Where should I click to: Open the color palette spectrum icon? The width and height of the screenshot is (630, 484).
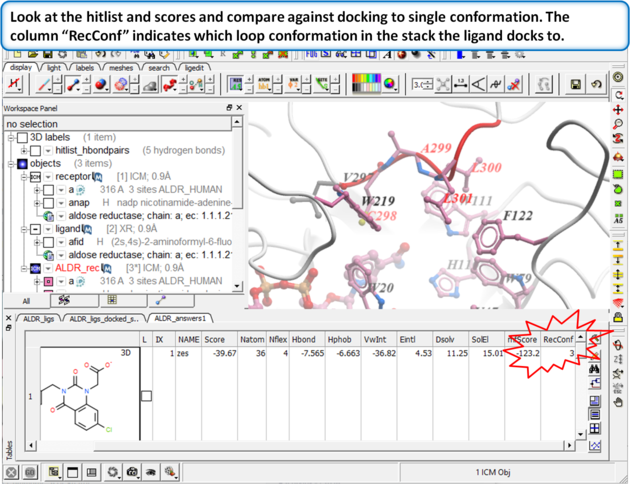(x=369, y=85)
